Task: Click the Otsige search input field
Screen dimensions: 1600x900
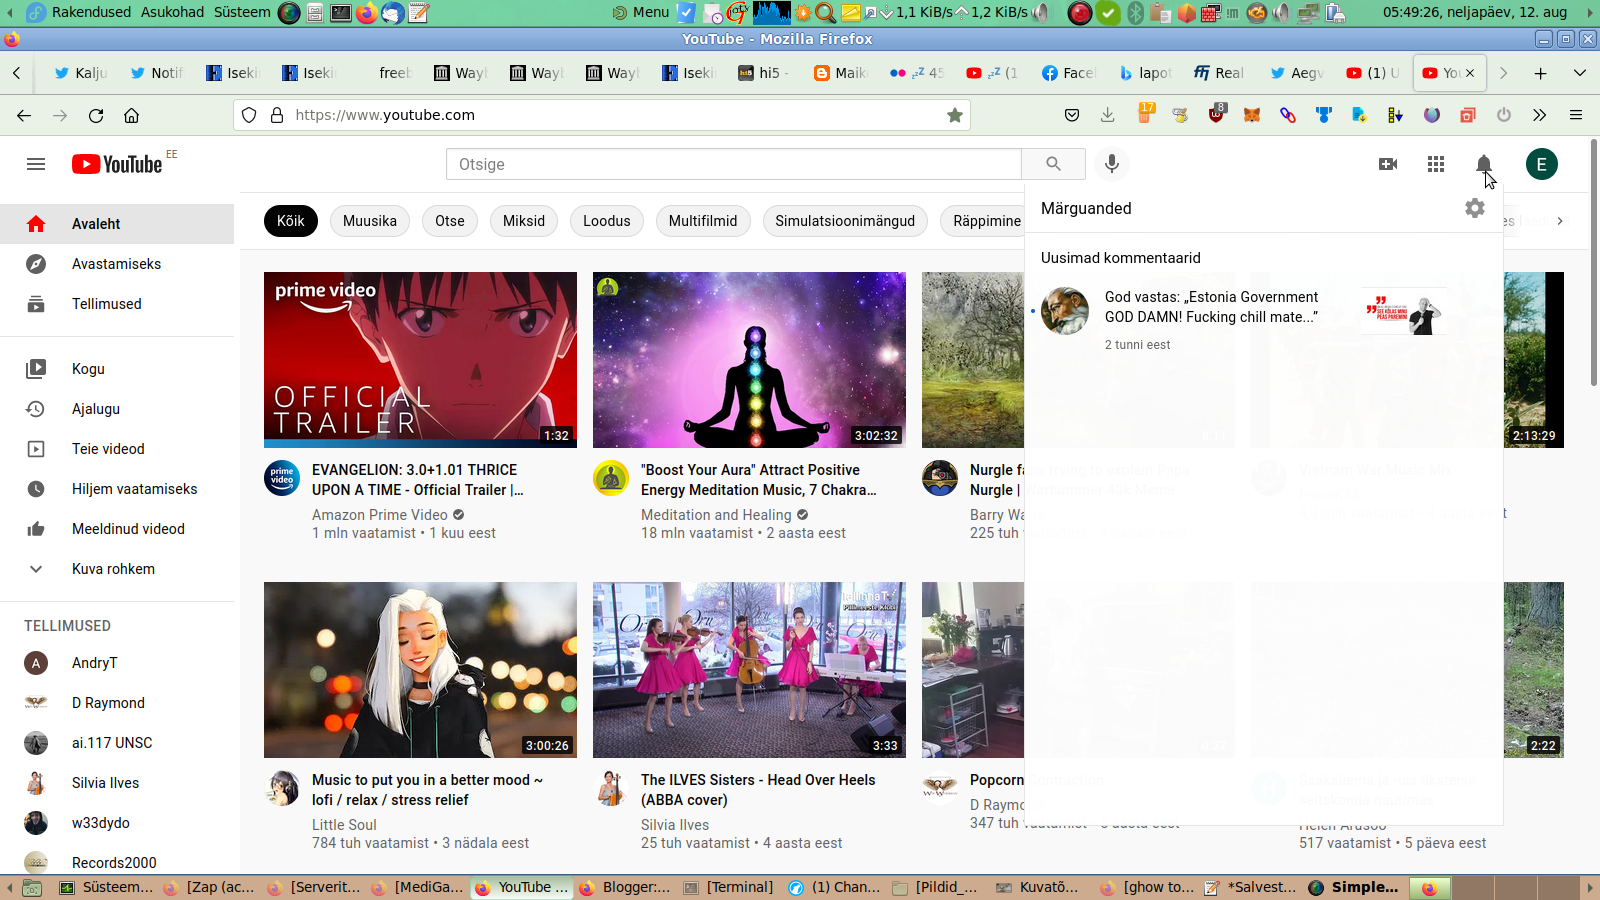Action: coord(733,164)
